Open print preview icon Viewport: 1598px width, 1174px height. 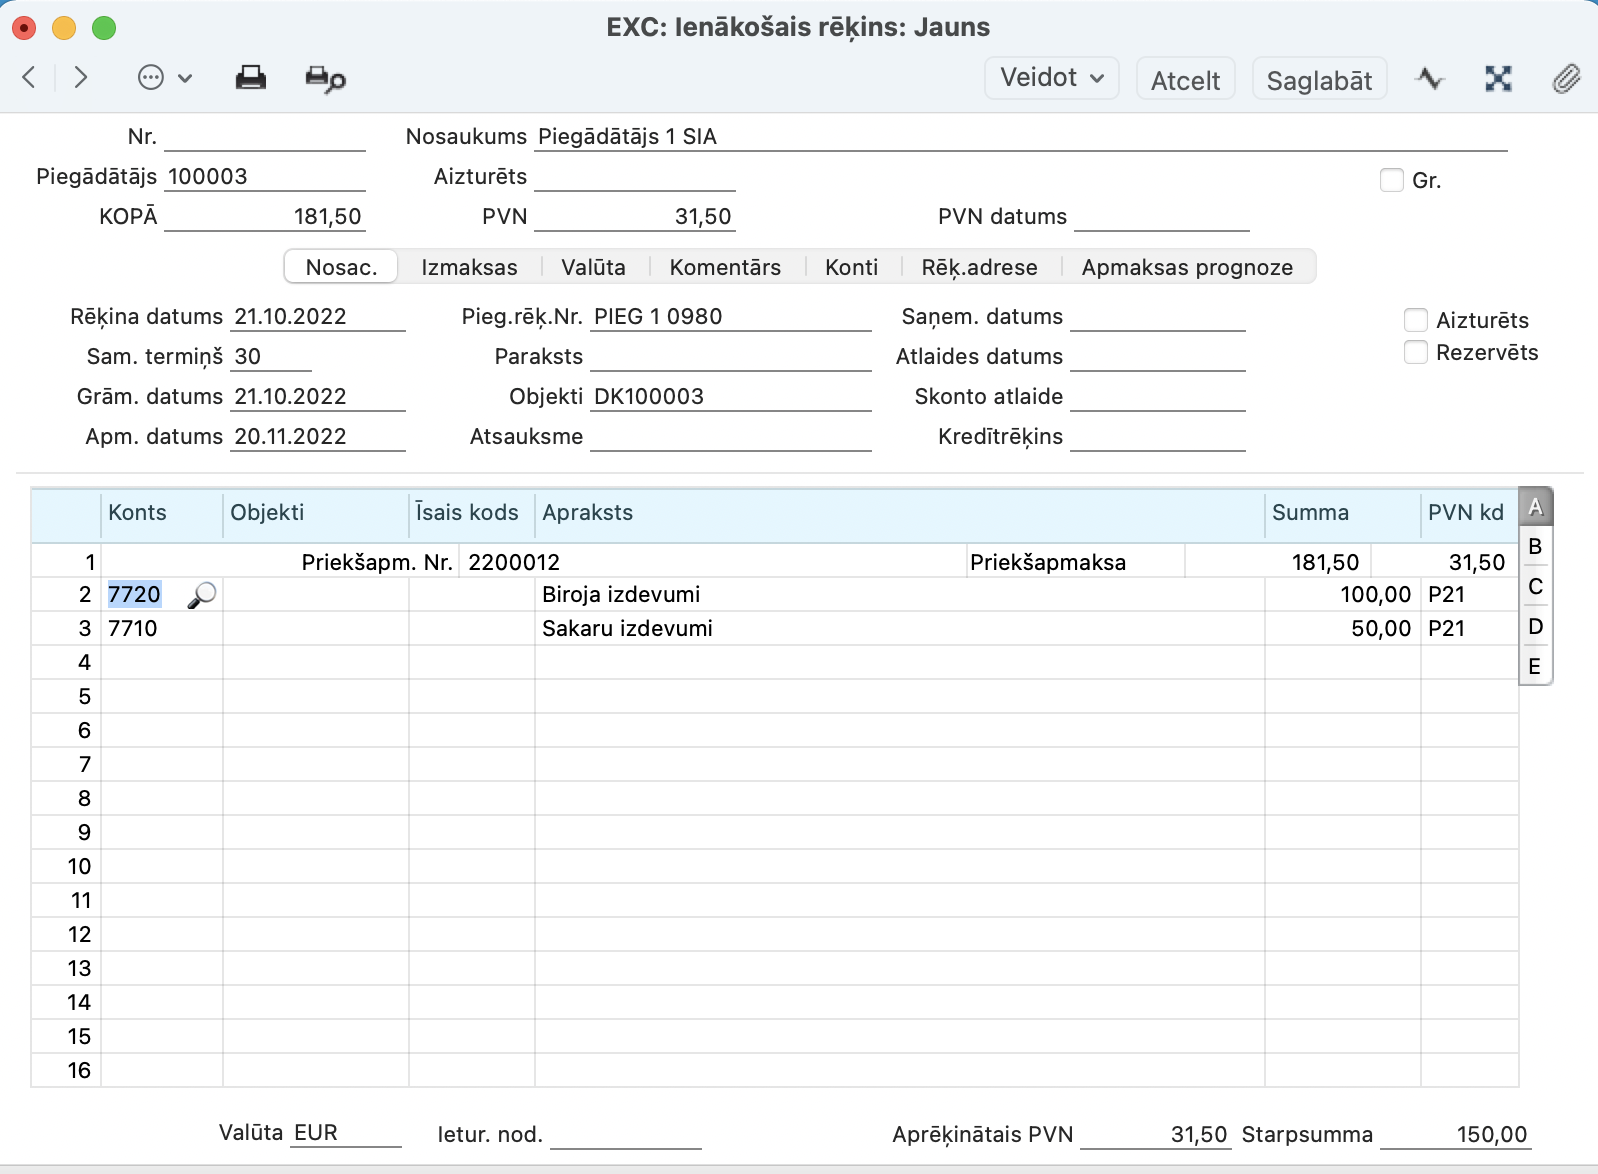(x=325, y=78)
